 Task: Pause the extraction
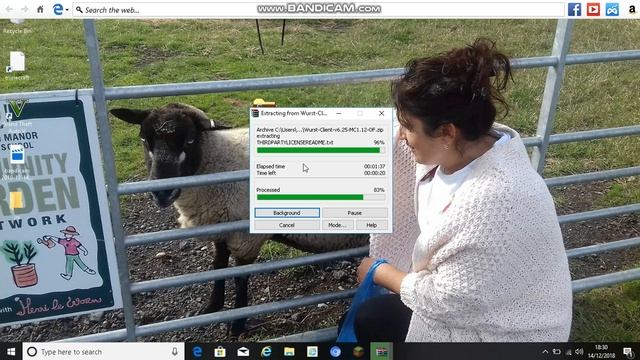point(354,213)
